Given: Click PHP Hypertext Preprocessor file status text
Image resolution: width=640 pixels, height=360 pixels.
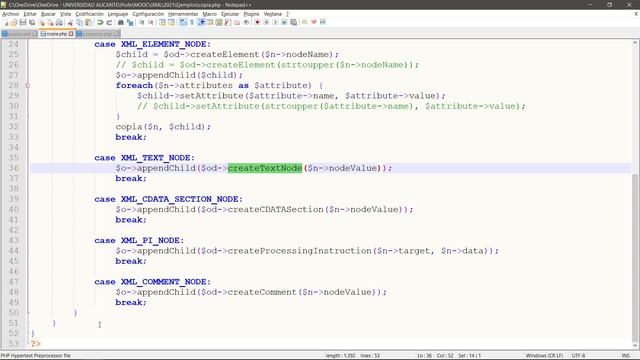Looking at the screenshot, I should tap(36, 356).
